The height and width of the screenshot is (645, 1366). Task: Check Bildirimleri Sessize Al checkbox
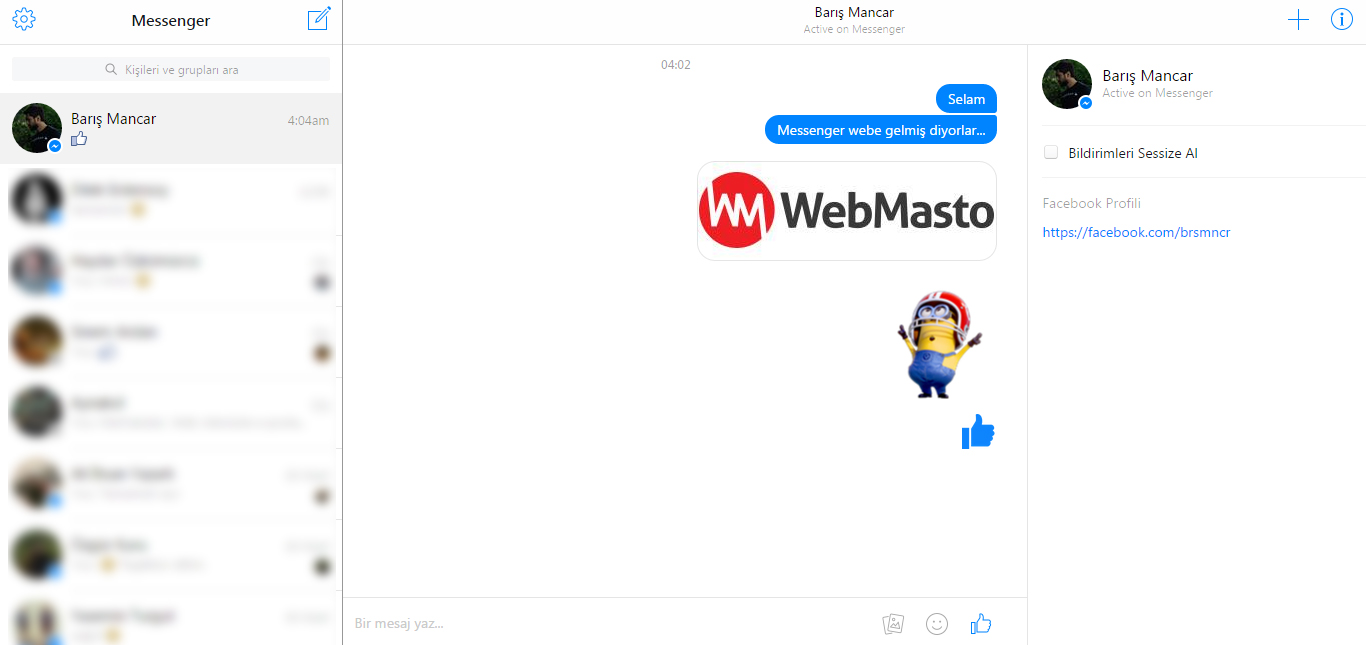click(1051, 152)
